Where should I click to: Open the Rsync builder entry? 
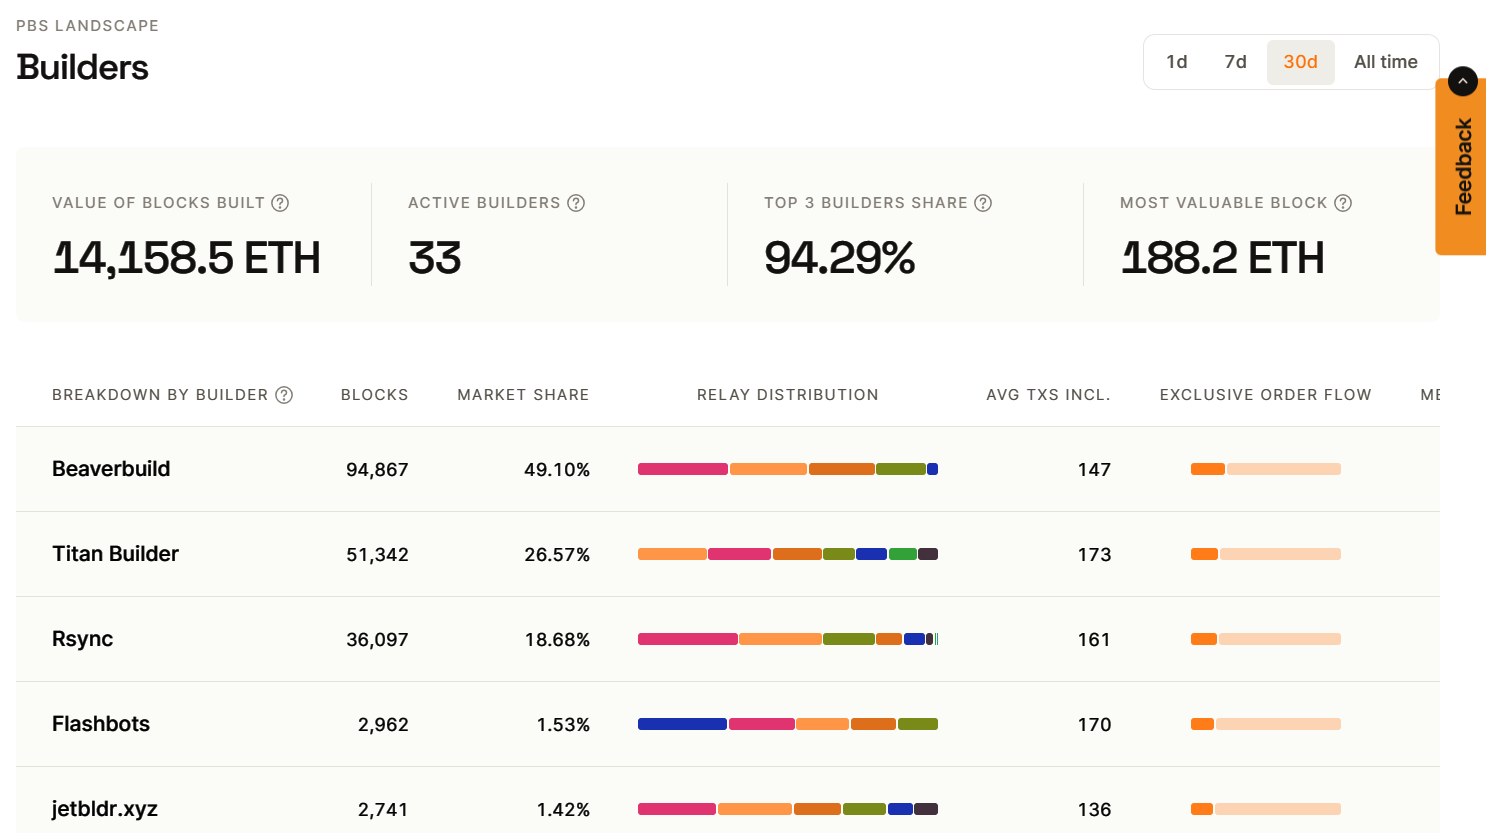pos(82,639)
